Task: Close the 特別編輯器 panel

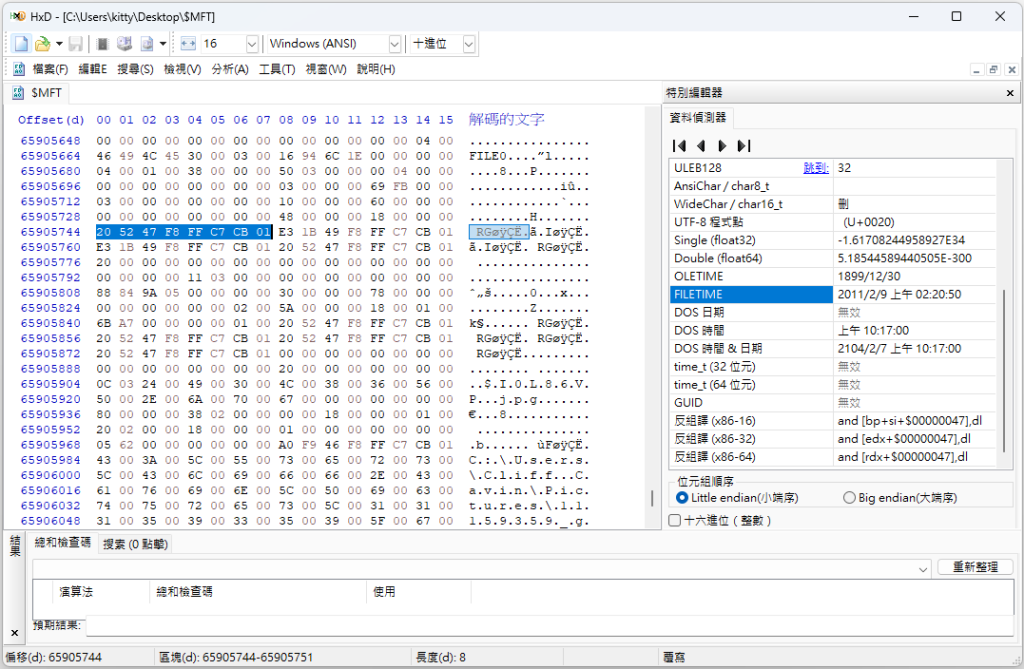Action: coord(1010,93)
